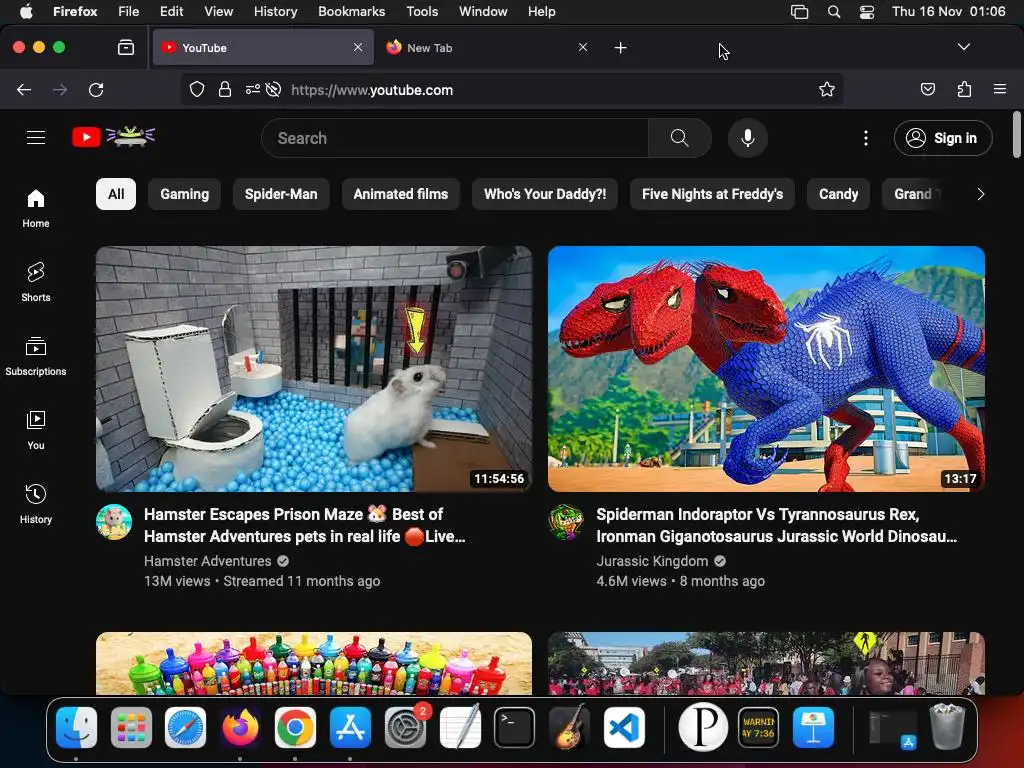Open Hamster Escapes Prison Maze video title
The height and width of the screenshot is (768, 1024).
(x=304, y=525)
